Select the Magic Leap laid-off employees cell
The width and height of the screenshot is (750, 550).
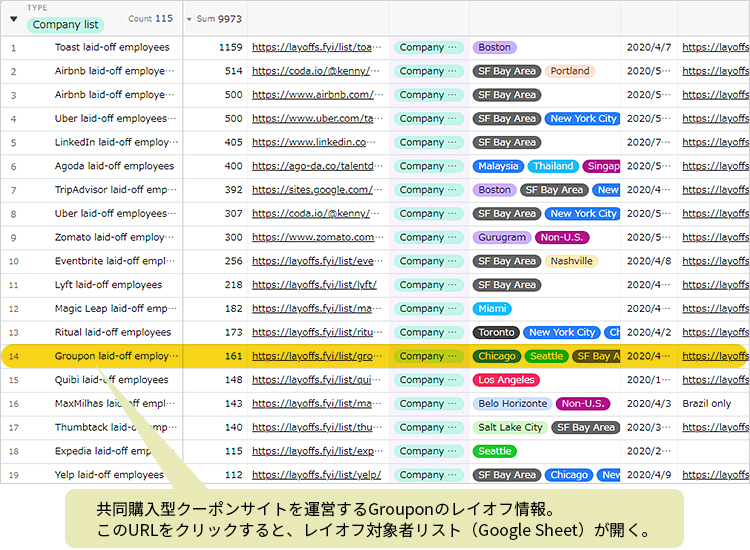tap(115, 308)
